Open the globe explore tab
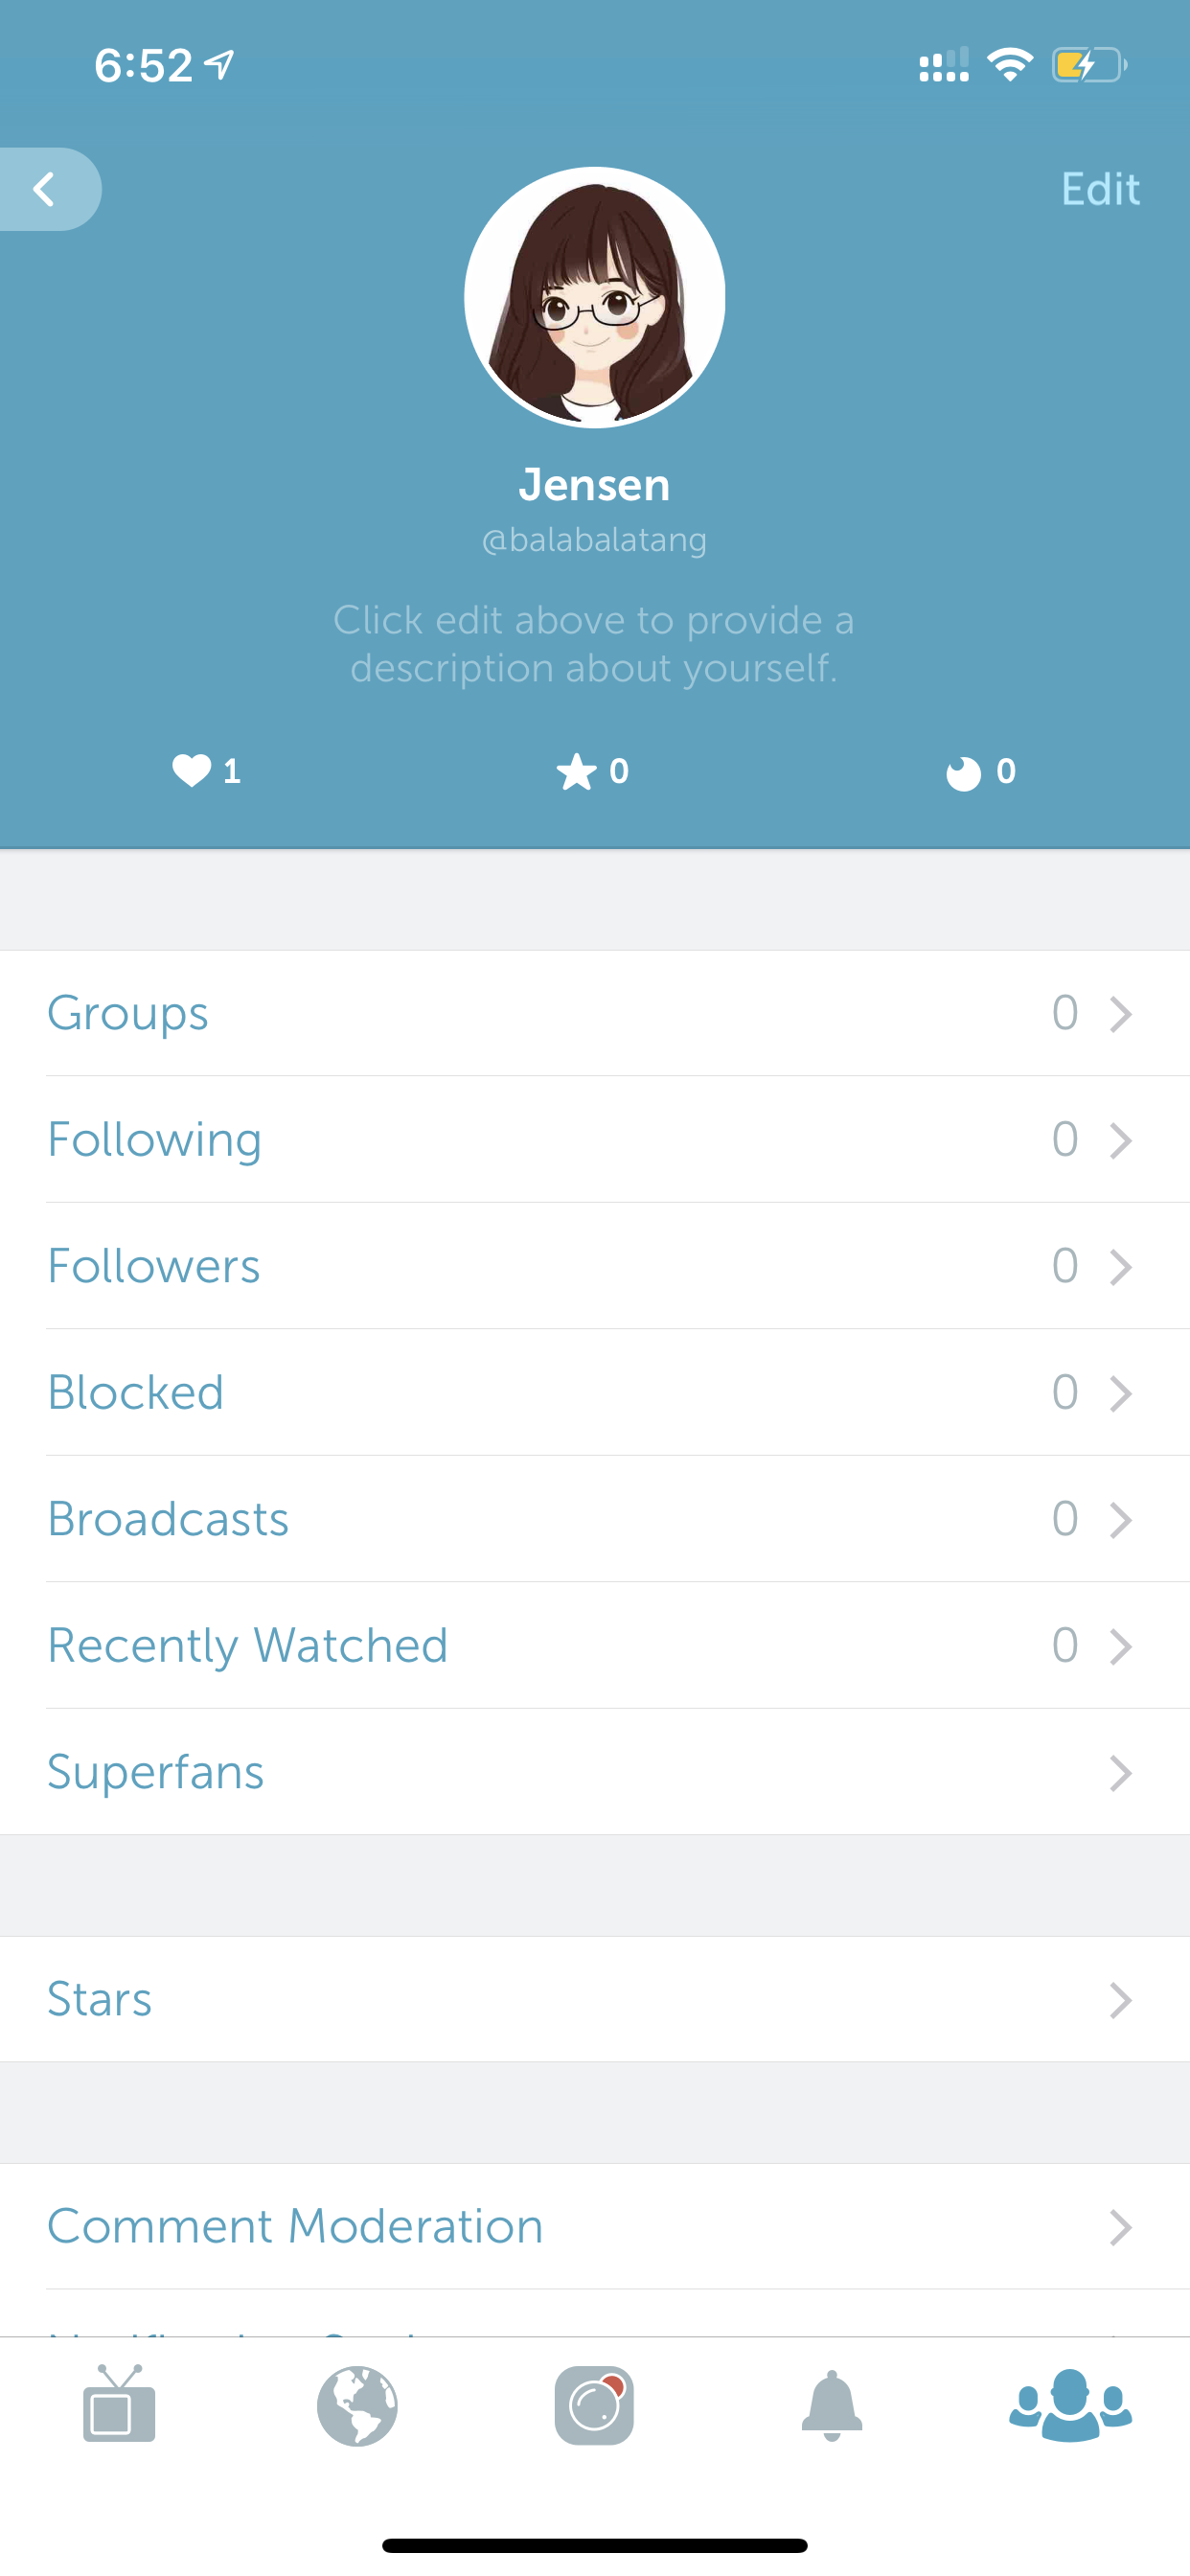 click(x=357, y=2406)
